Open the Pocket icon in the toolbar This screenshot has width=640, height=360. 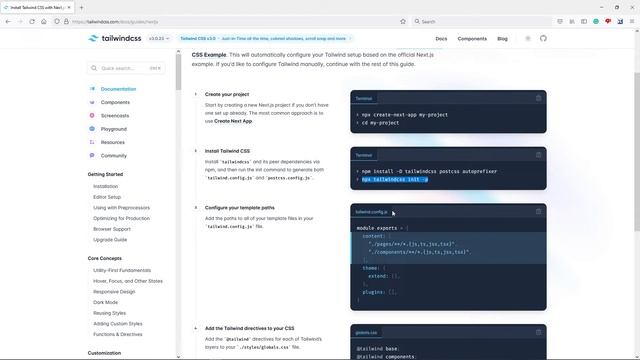tap(560, 21)
